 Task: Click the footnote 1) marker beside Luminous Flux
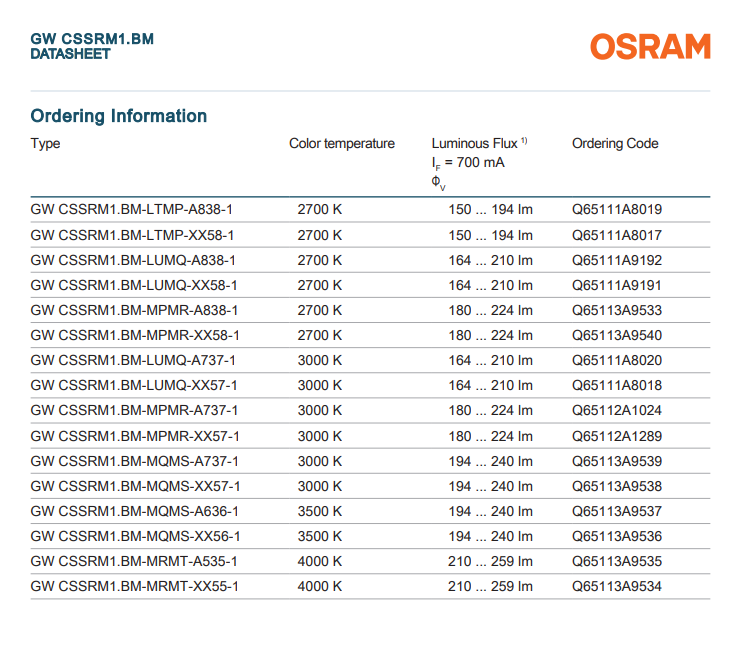(524, 141)
